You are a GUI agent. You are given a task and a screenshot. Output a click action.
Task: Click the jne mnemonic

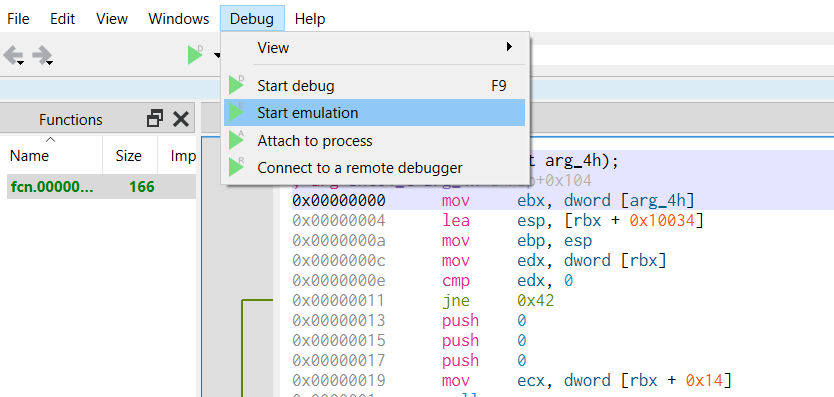[455, 301]
